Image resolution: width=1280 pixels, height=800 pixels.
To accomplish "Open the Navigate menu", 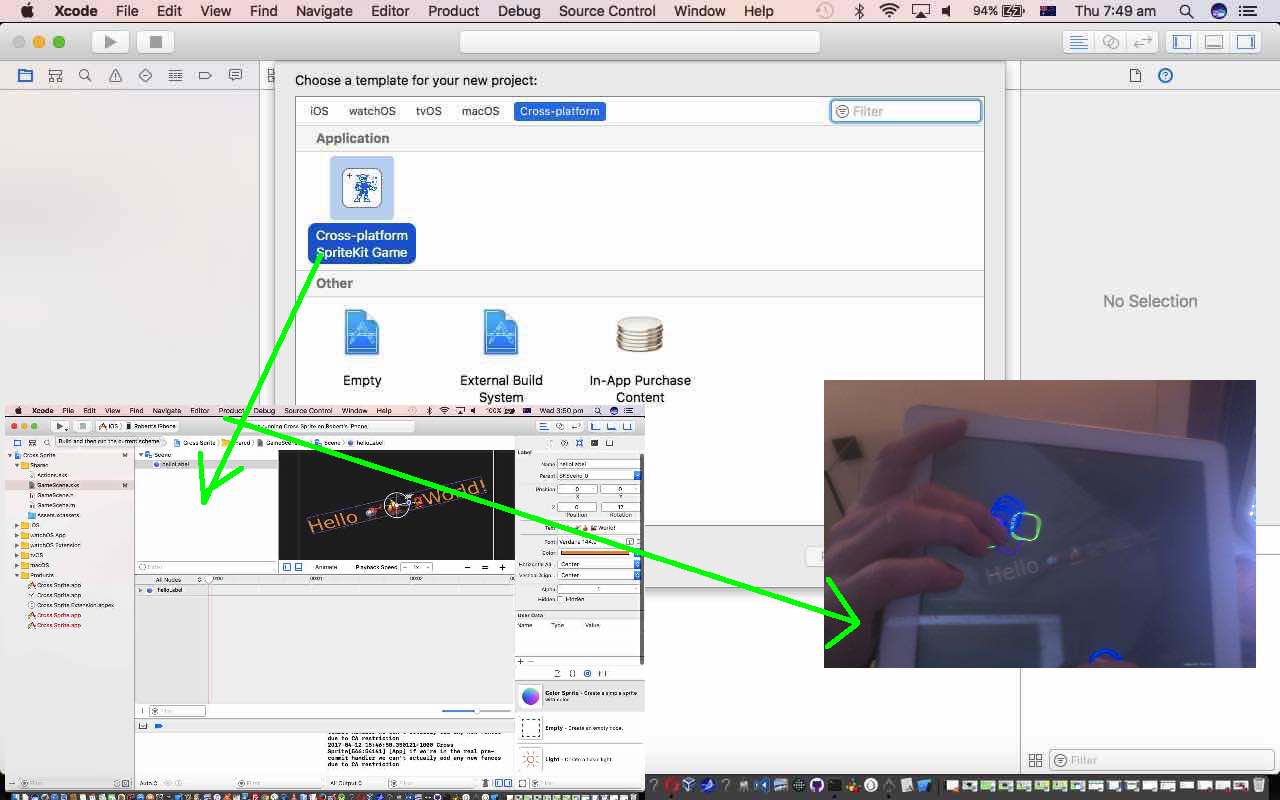I will point(324,11).
